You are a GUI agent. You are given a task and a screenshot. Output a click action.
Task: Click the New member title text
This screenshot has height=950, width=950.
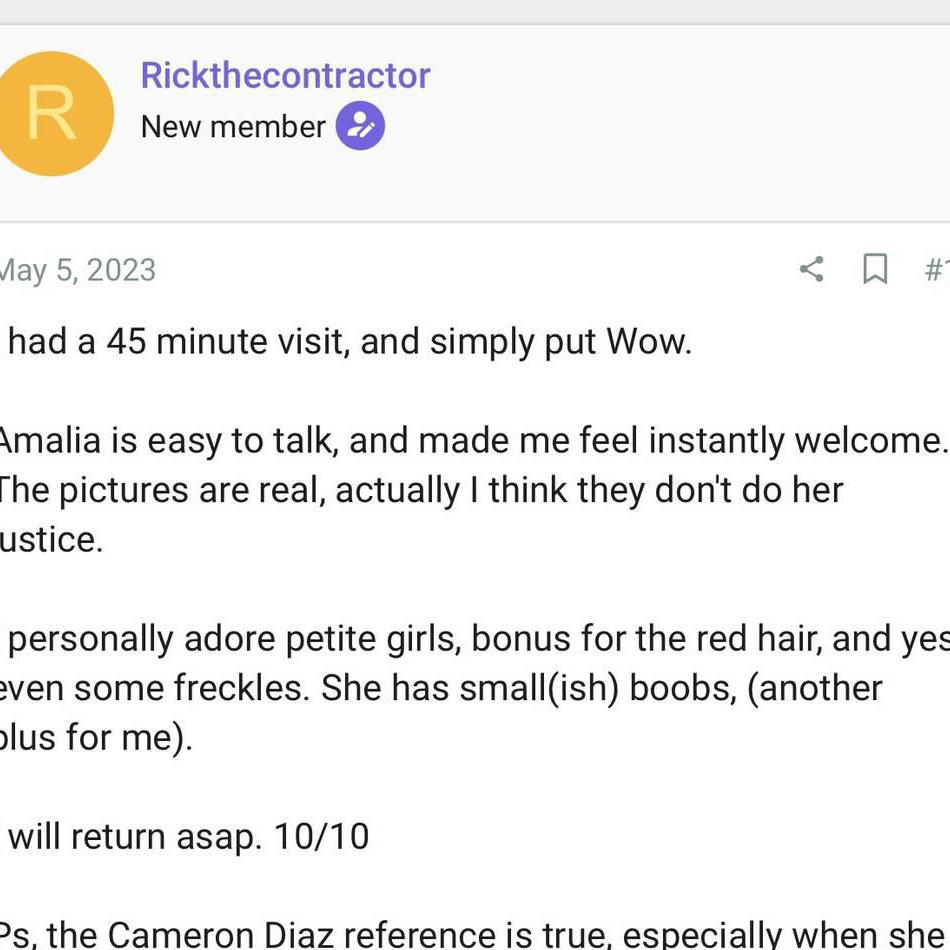point(233,127)
